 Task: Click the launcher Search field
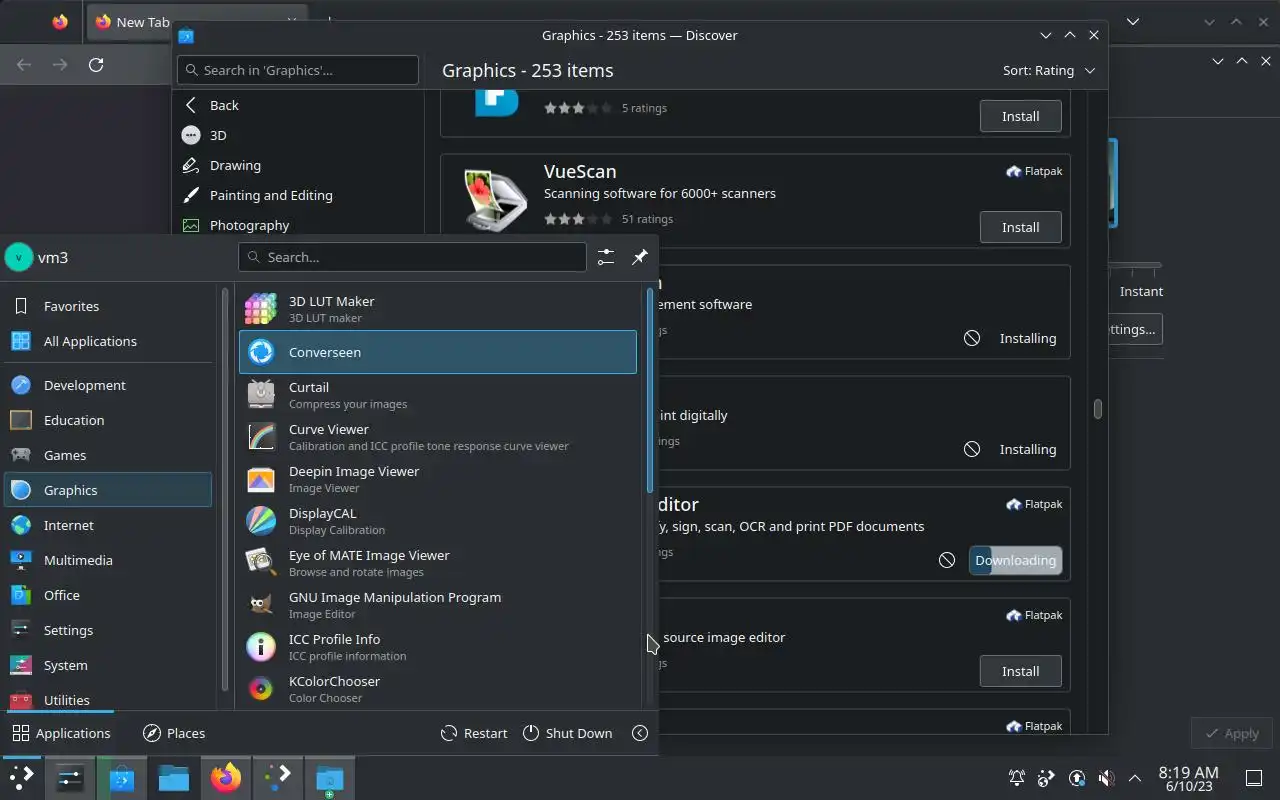[412, 257]
